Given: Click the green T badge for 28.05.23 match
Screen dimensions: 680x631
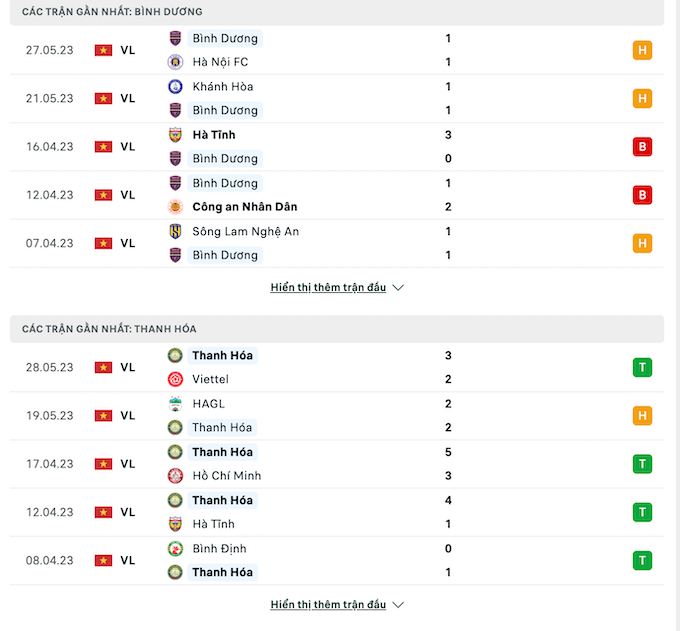Looking at the screenshot, I should [642, 367].
